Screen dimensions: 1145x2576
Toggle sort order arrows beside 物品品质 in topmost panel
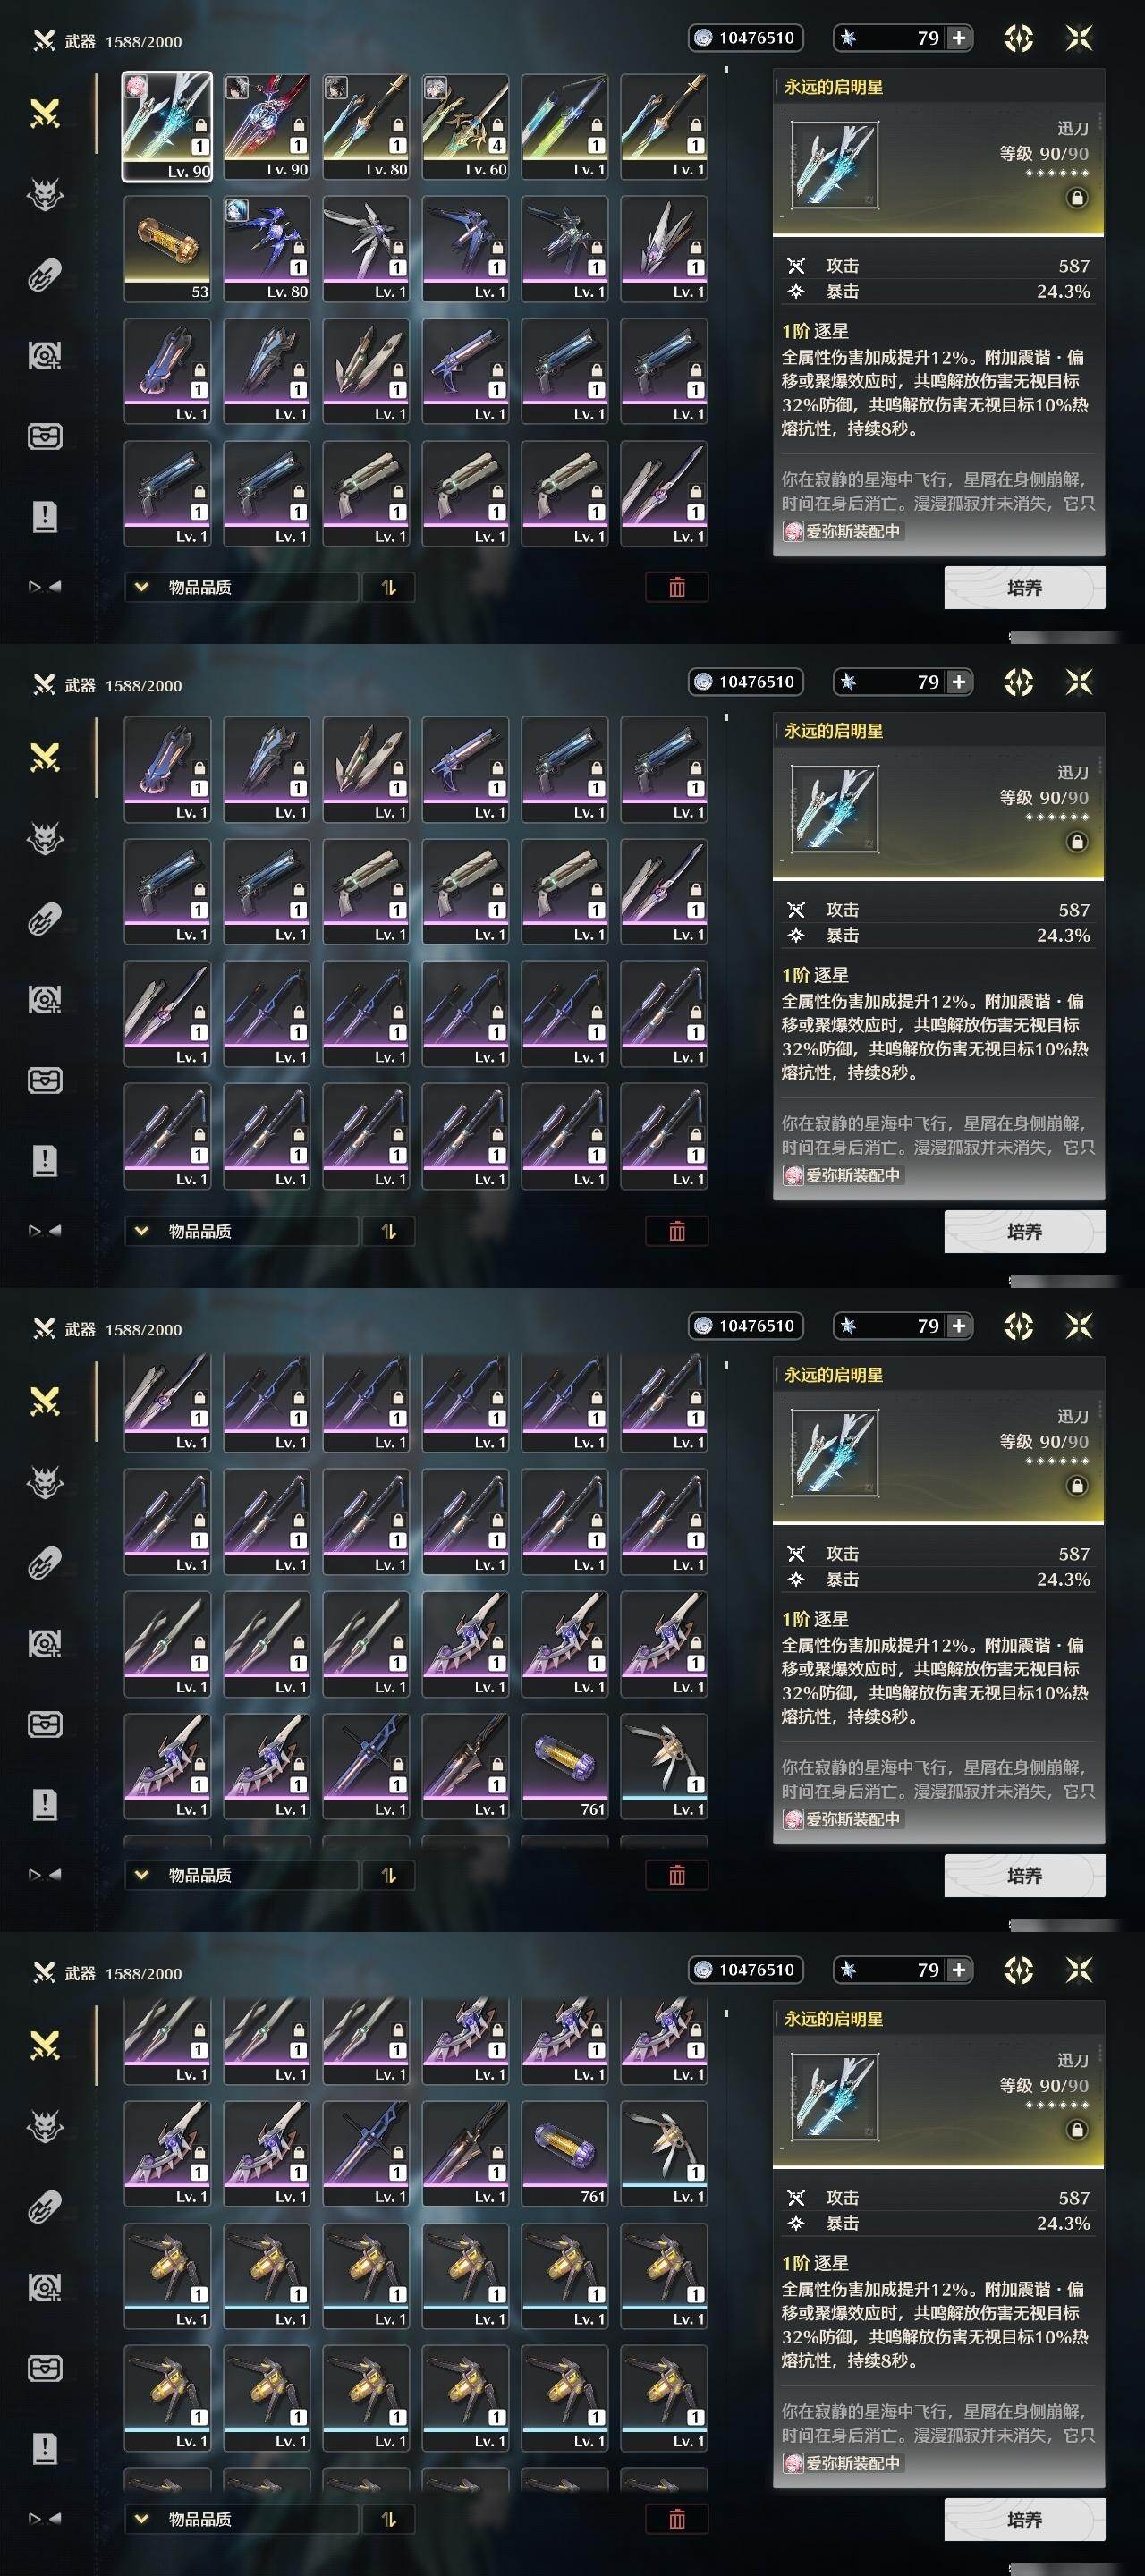389,587
